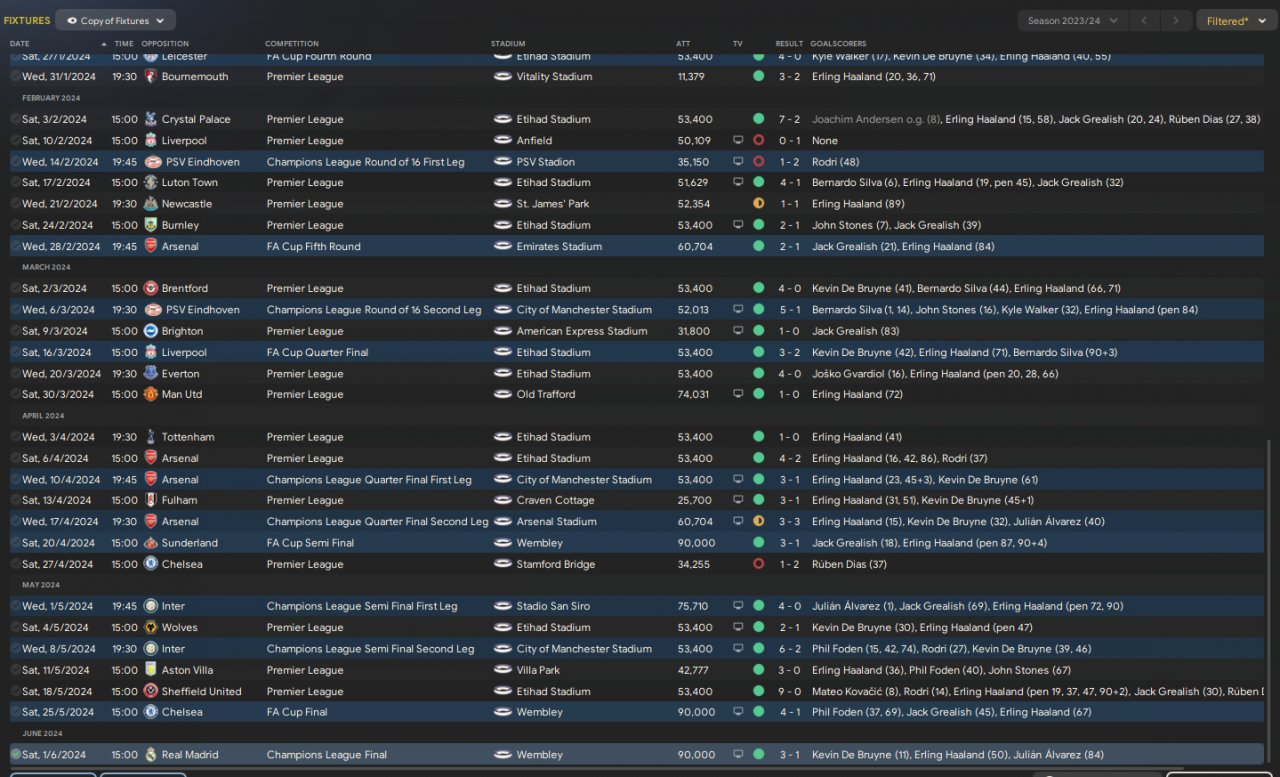Open the Season 2023/24 dropdown
The height and width of the screenshot is (777, 1280).
click(x=1073, y=21)
